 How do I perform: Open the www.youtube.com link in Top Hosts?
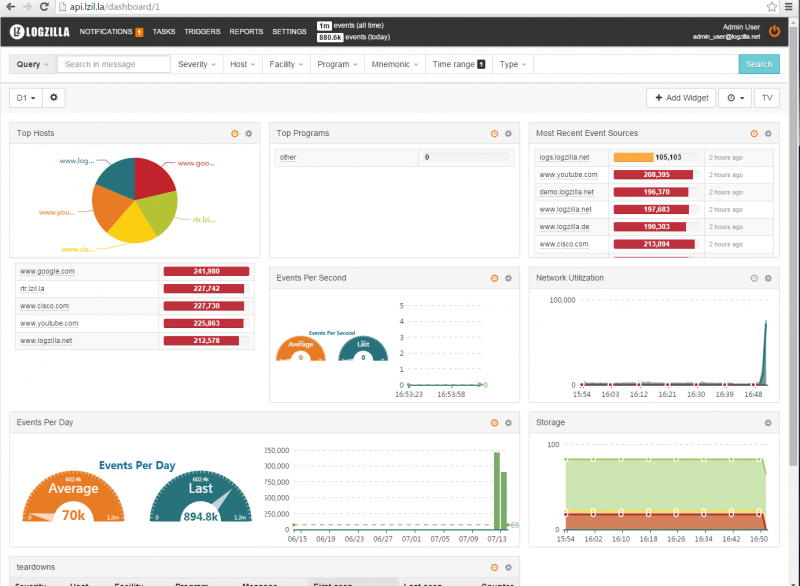pos(49,323)
